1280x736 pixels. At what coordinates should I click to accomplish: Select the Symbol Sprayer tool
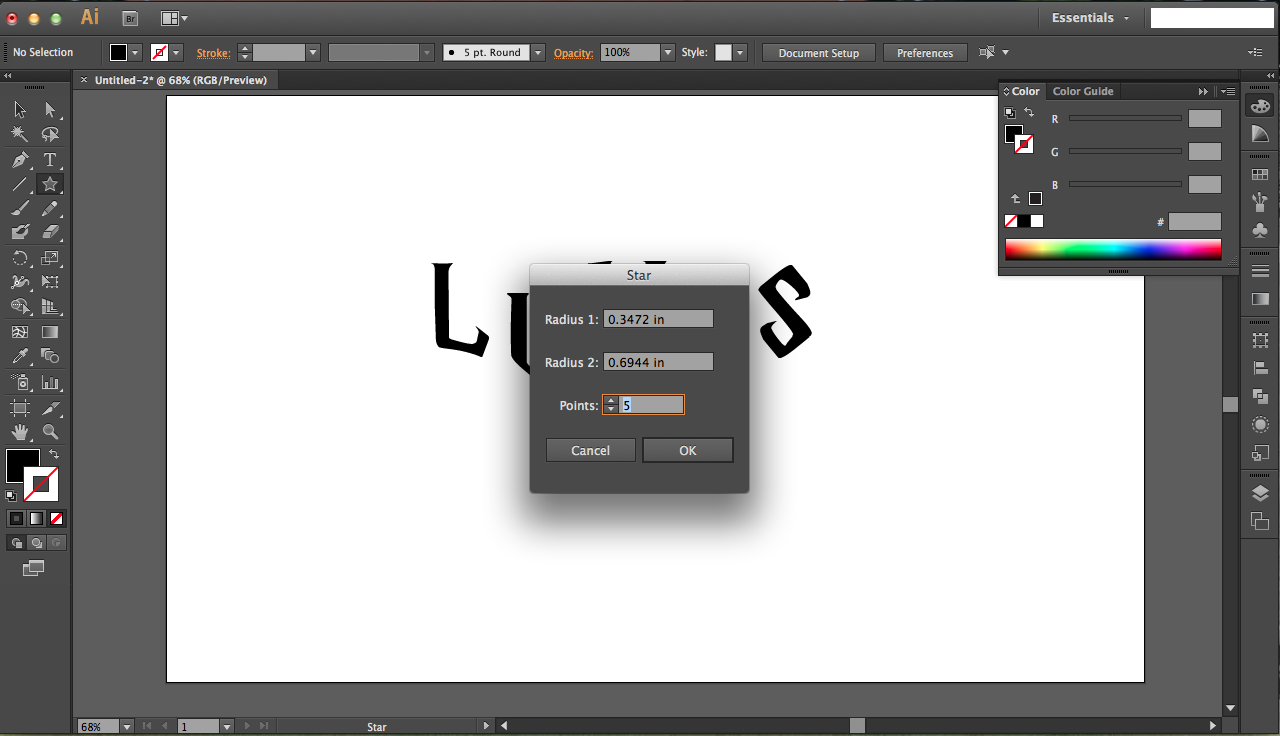pyautogui.click(x=20, y=382)
